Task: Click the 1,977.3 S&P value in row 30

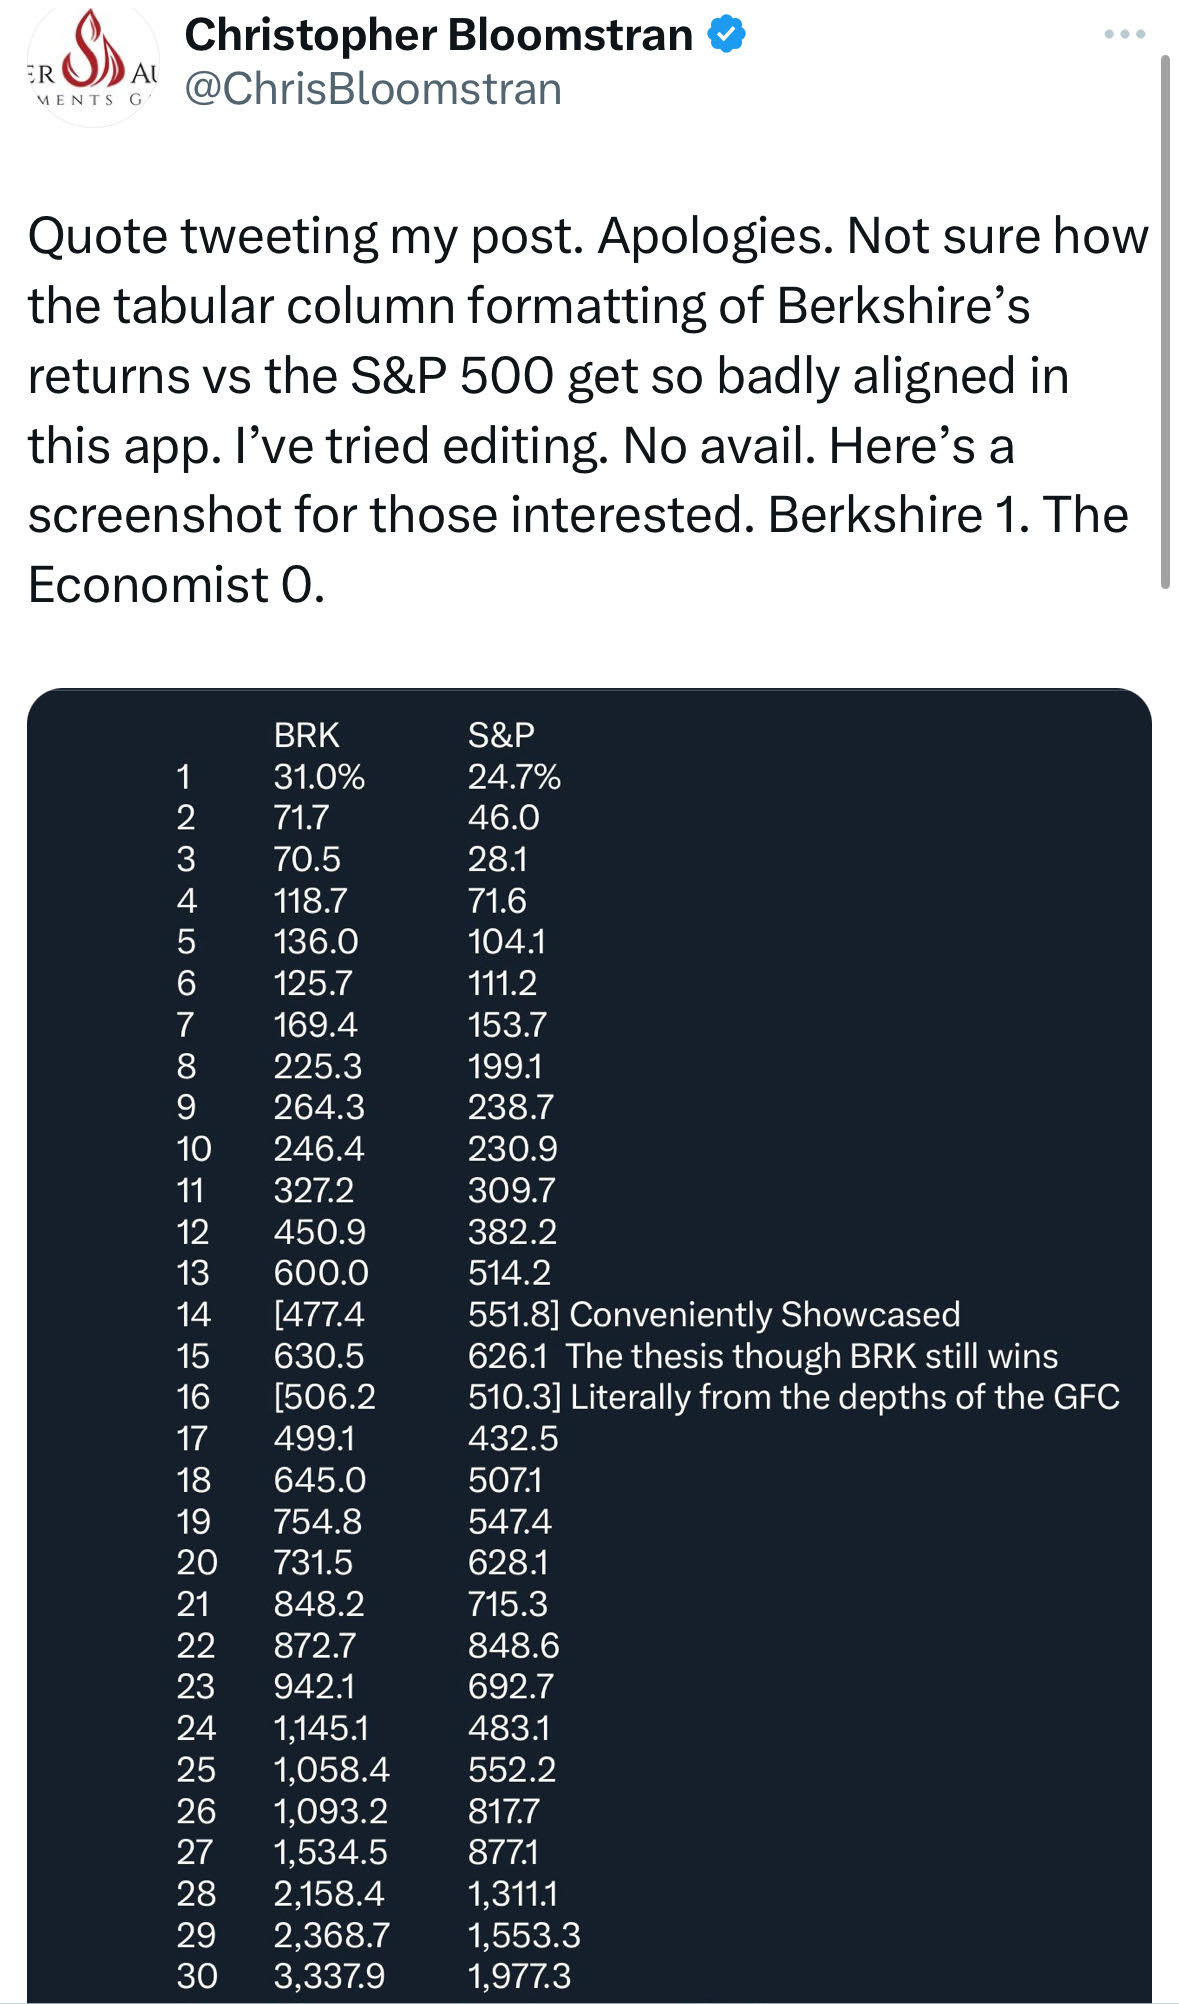Action: [519, 1976]
